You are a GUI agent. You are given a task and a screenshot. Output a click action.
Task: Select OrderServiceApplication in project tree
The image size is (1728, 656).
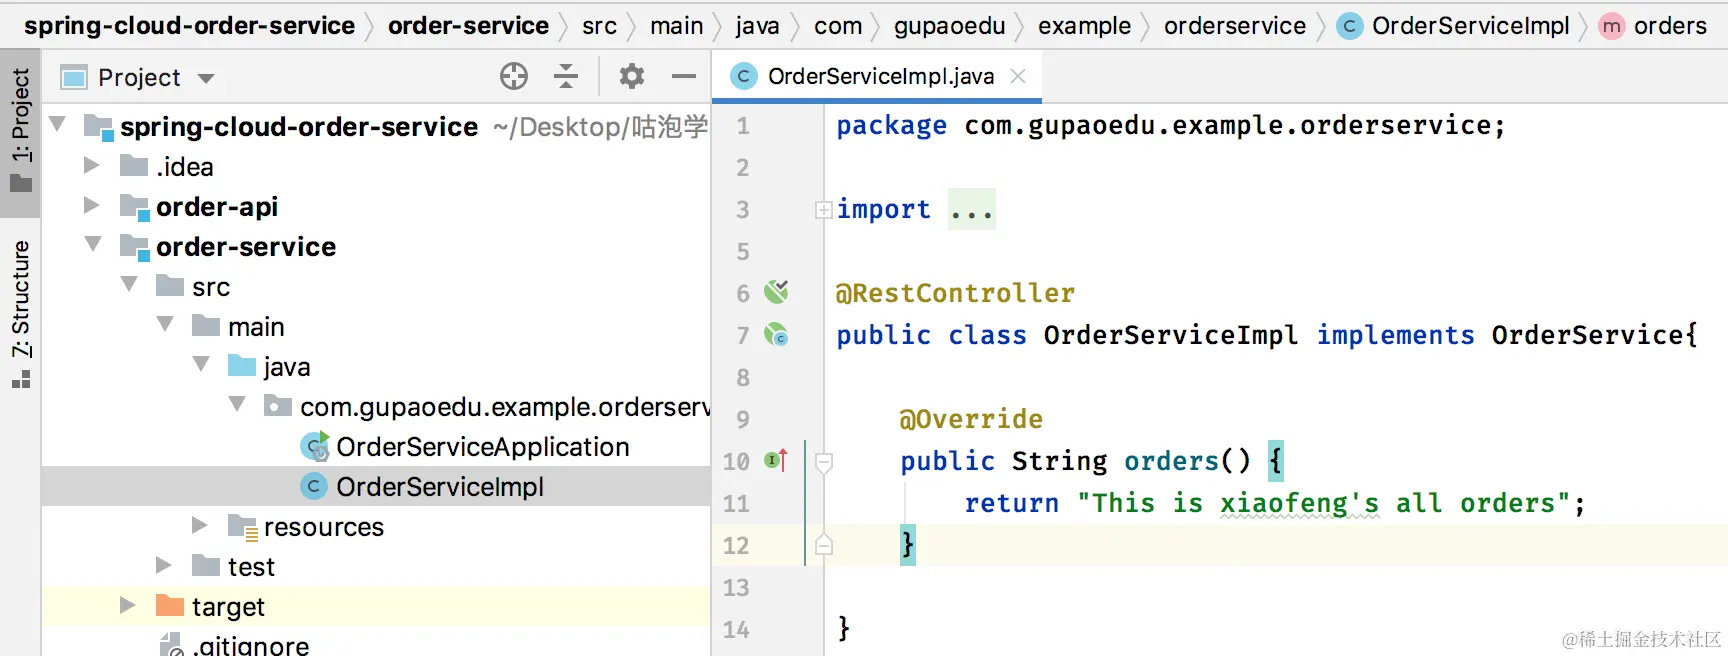(376, 446)
